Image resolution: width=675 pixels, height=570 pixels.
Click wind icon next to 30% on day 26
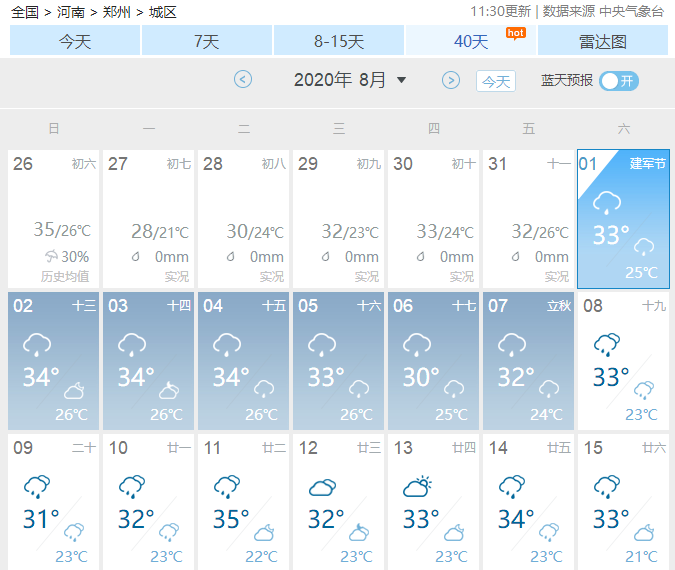pyautogui.click(x=51, y=257)
